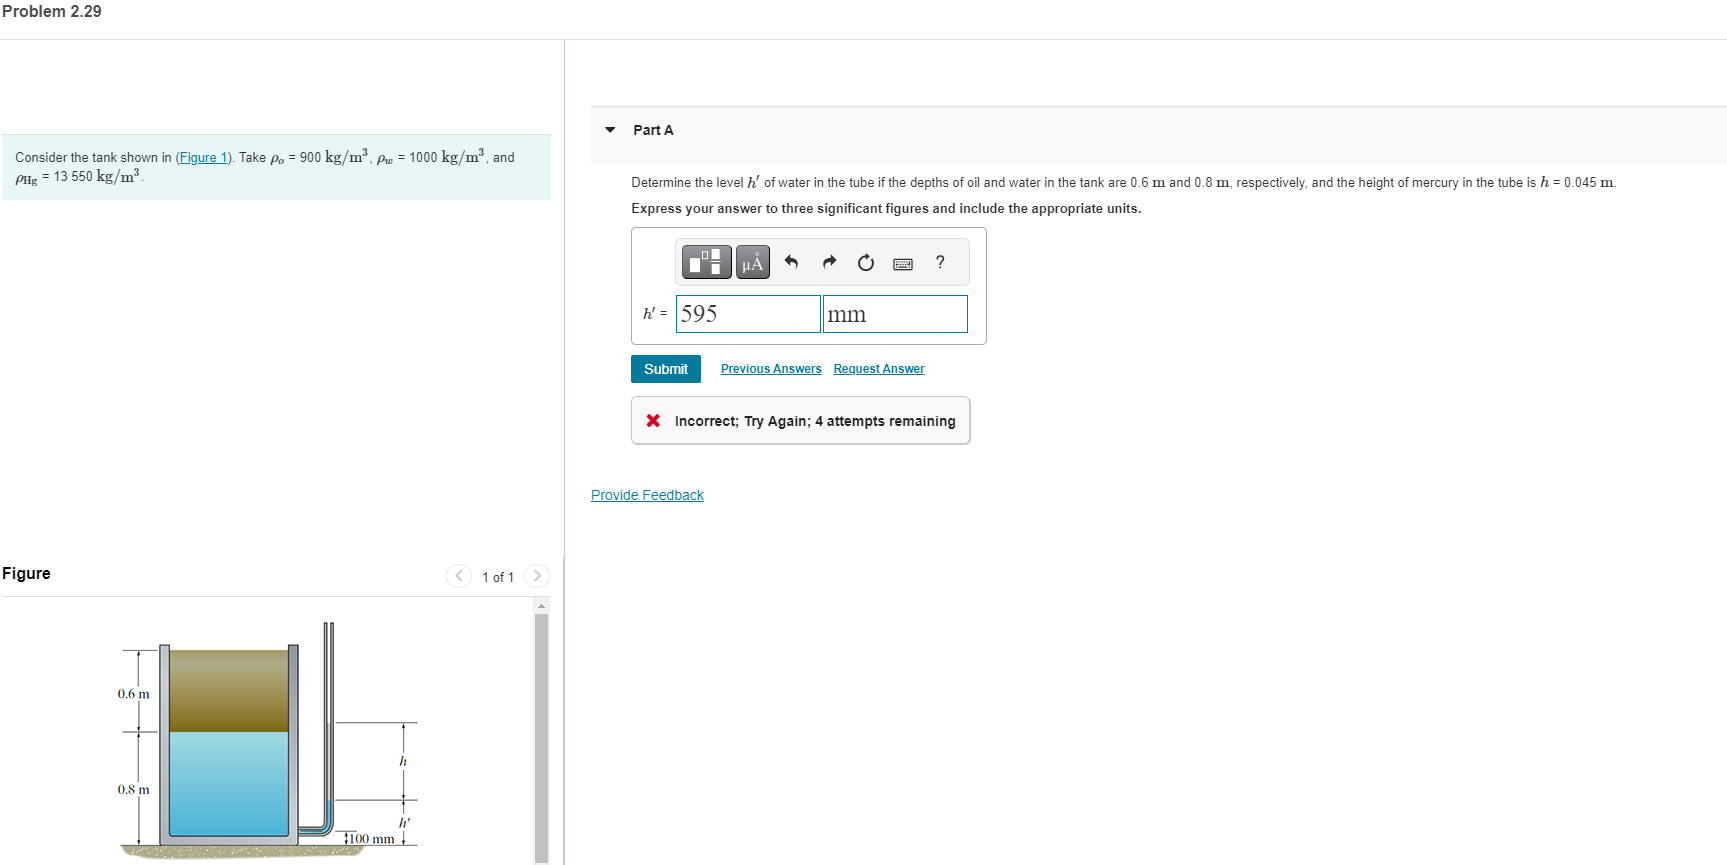Open keyboard shortcuts icon

(903, 264)
